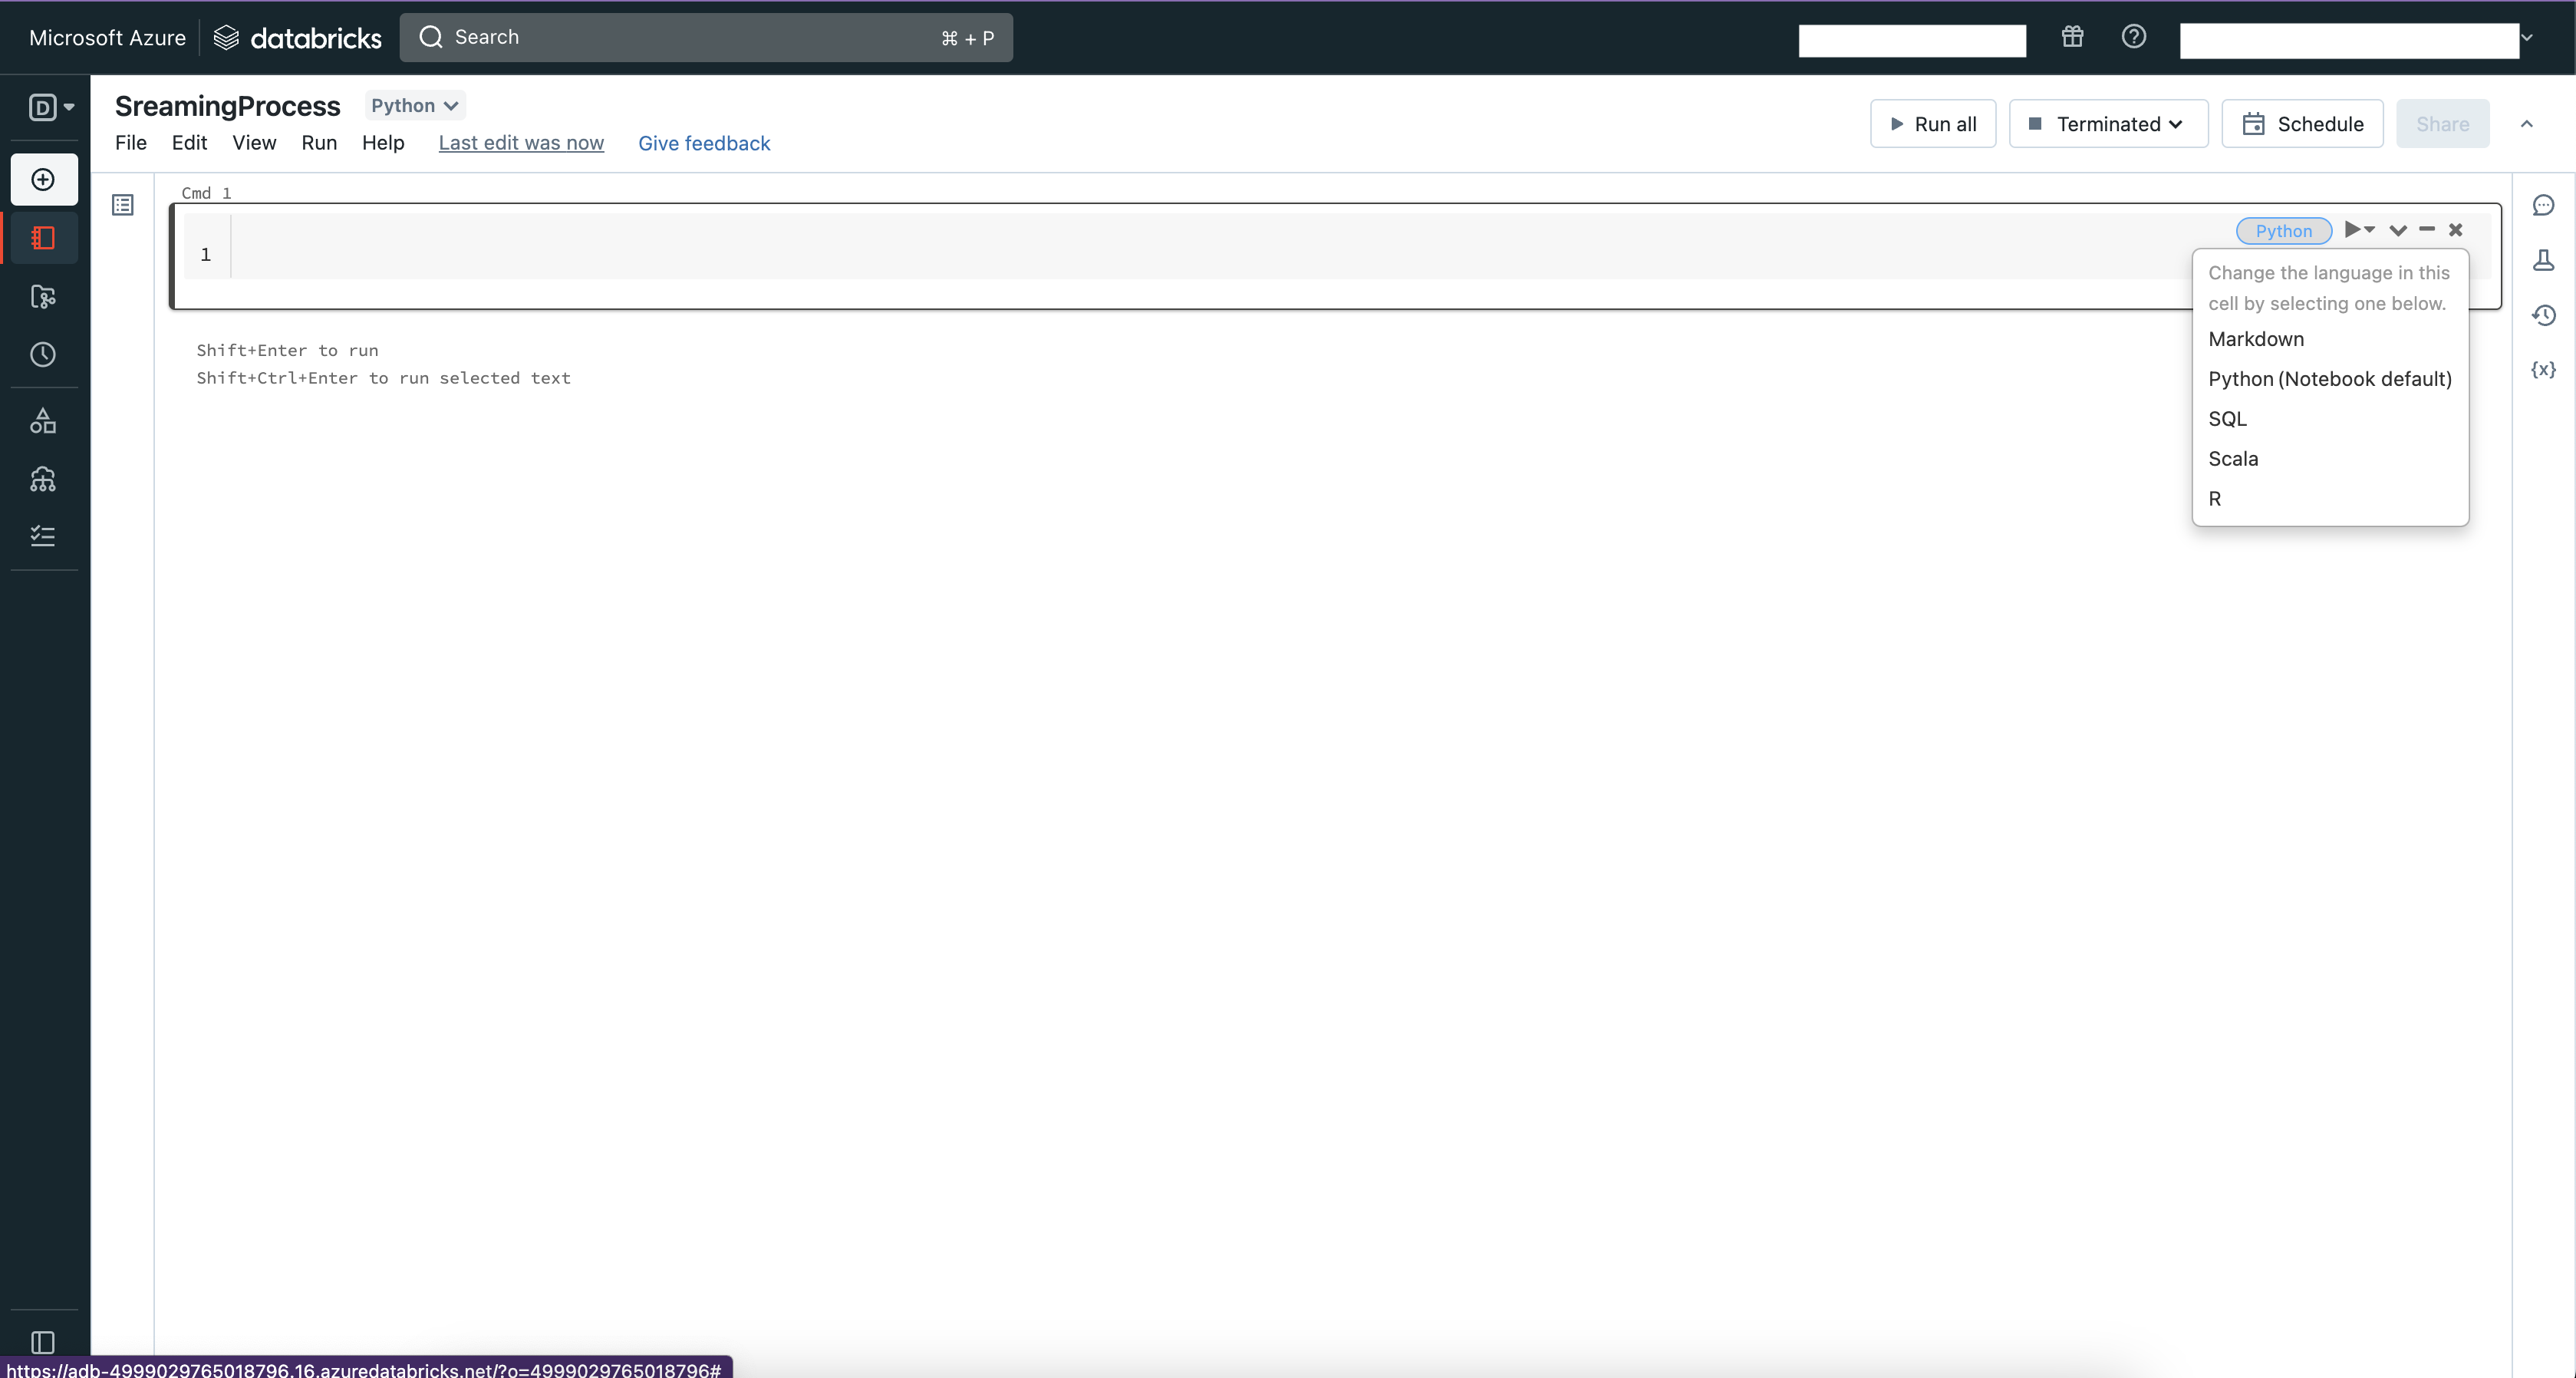Click the Last edit was now link
This screenshot has height=1378, width=2576.
521,143
